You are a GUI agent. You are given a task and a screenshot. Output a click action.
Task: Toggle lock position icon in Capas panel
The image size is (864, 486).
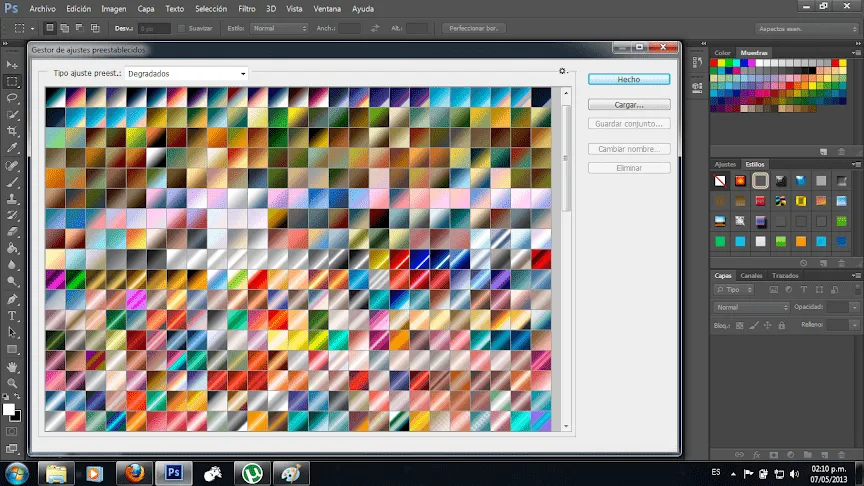[x=768, y=326]
